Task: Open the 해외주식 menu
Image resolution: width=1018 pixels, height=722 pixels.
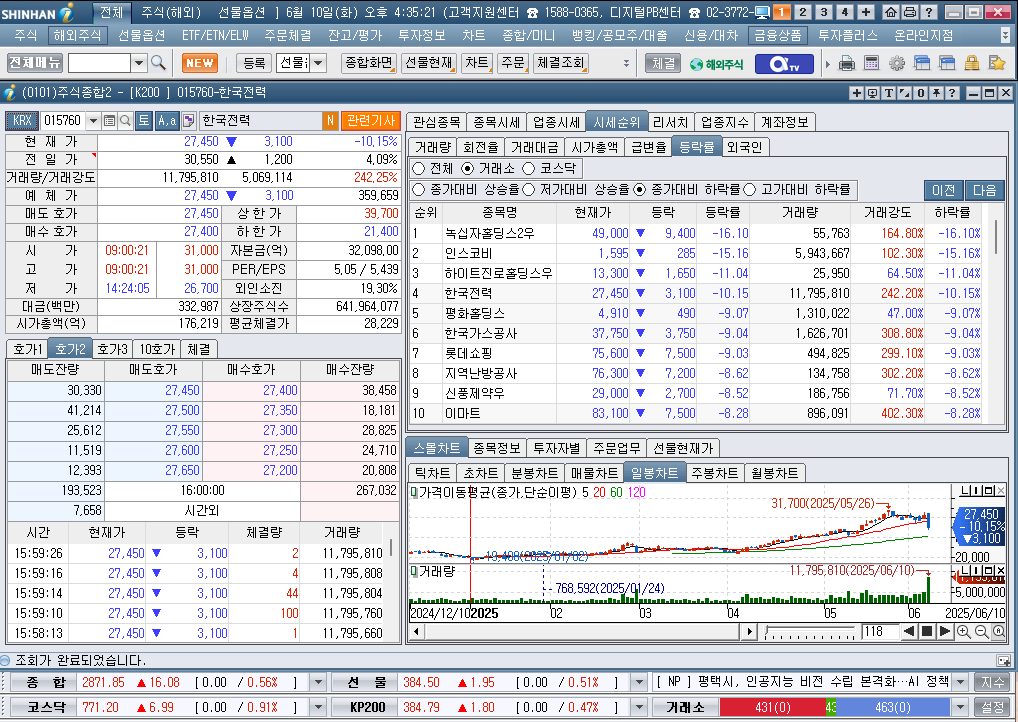Action: (x=77, y=36)
